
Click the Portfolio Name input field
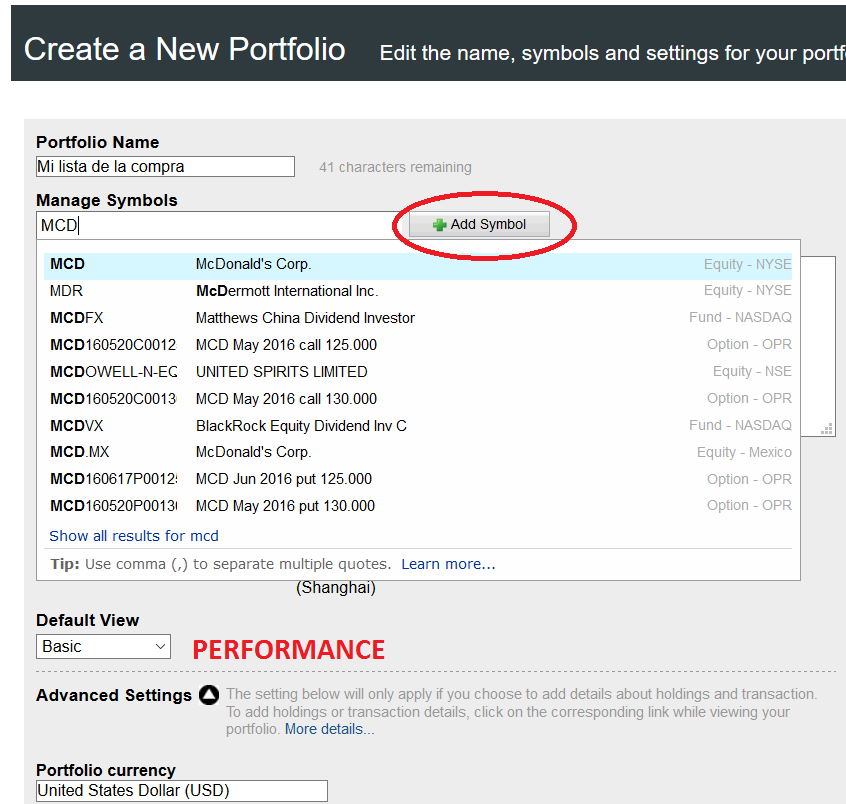(x=165, y=167)
